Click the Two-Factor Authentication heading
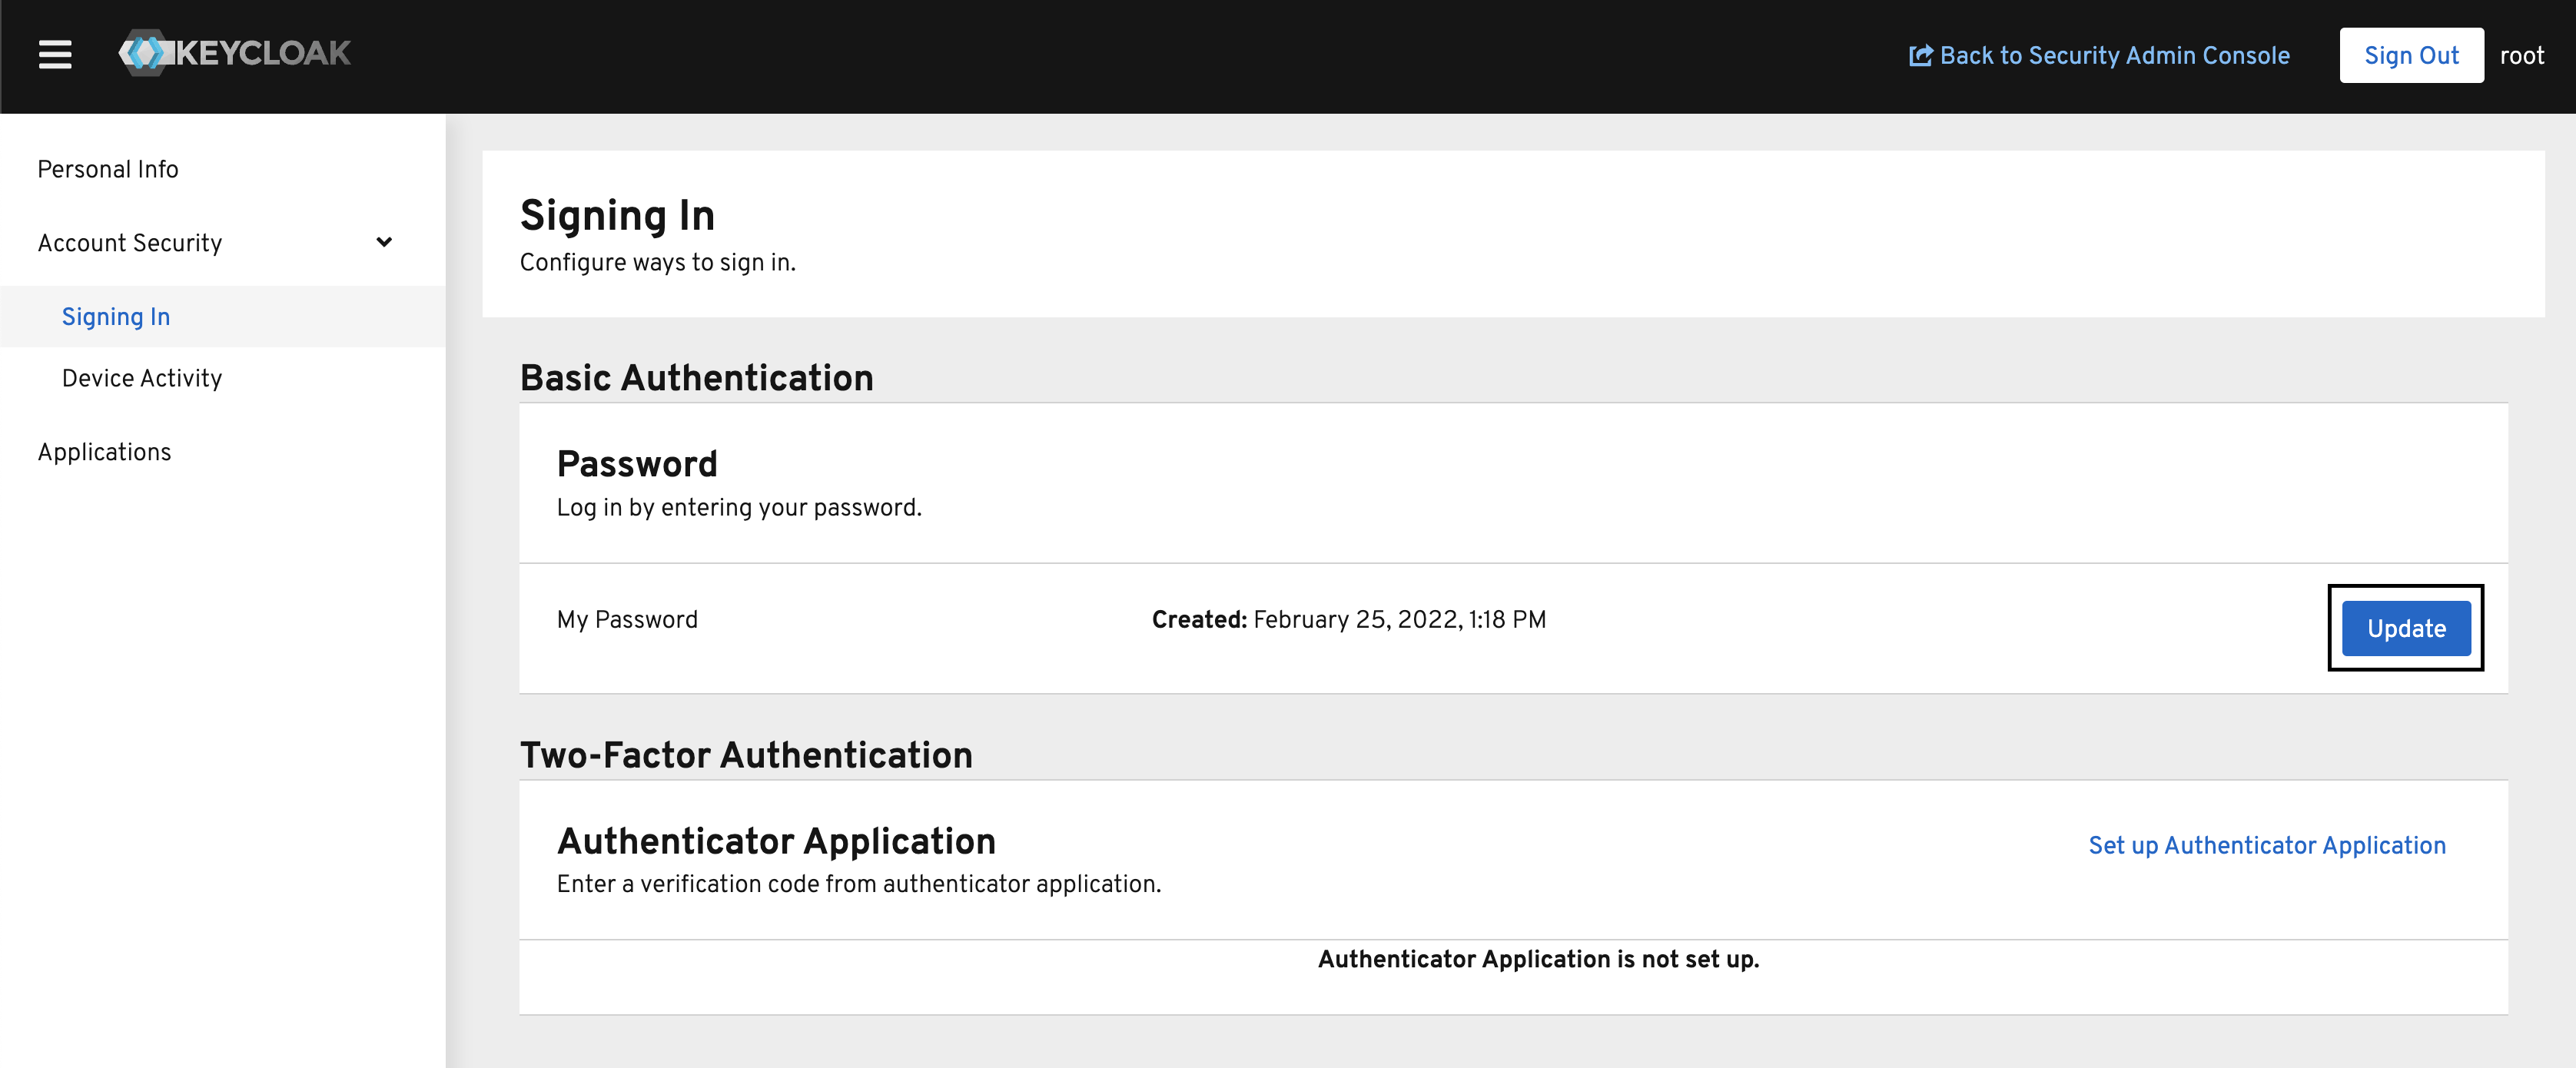 click(x=745, y=755)
